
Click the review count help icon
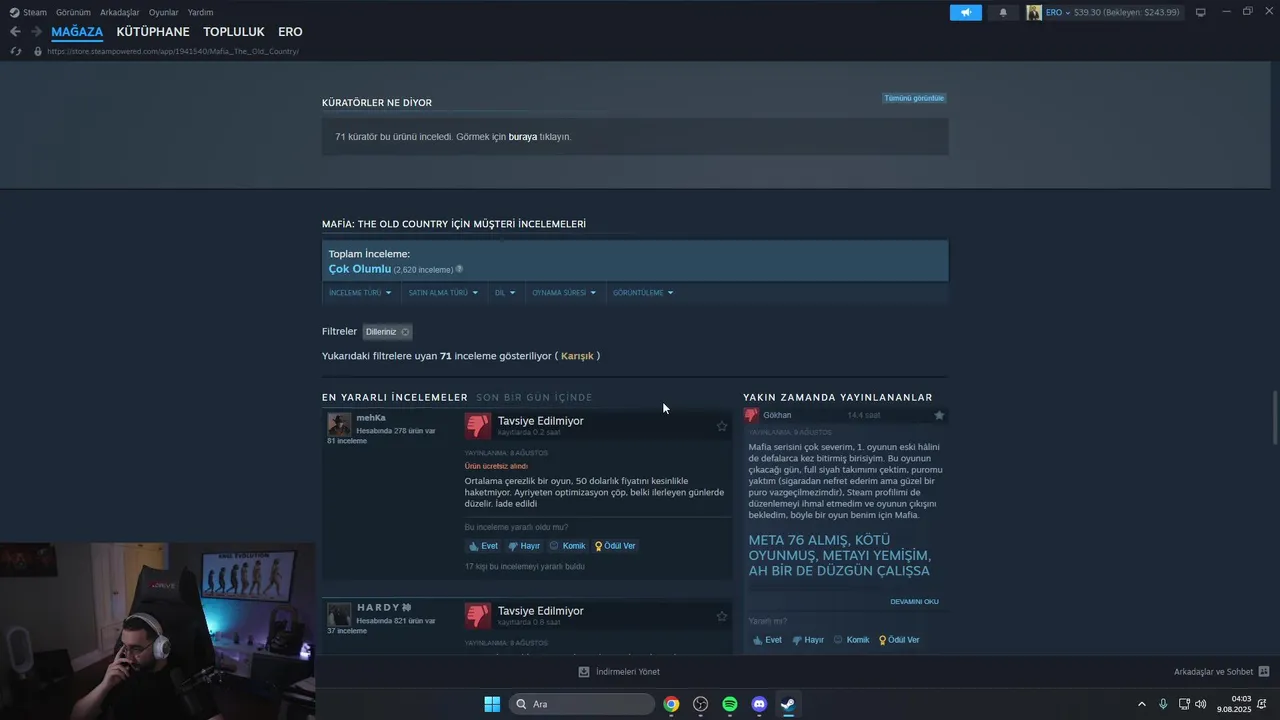click(459, 269)
